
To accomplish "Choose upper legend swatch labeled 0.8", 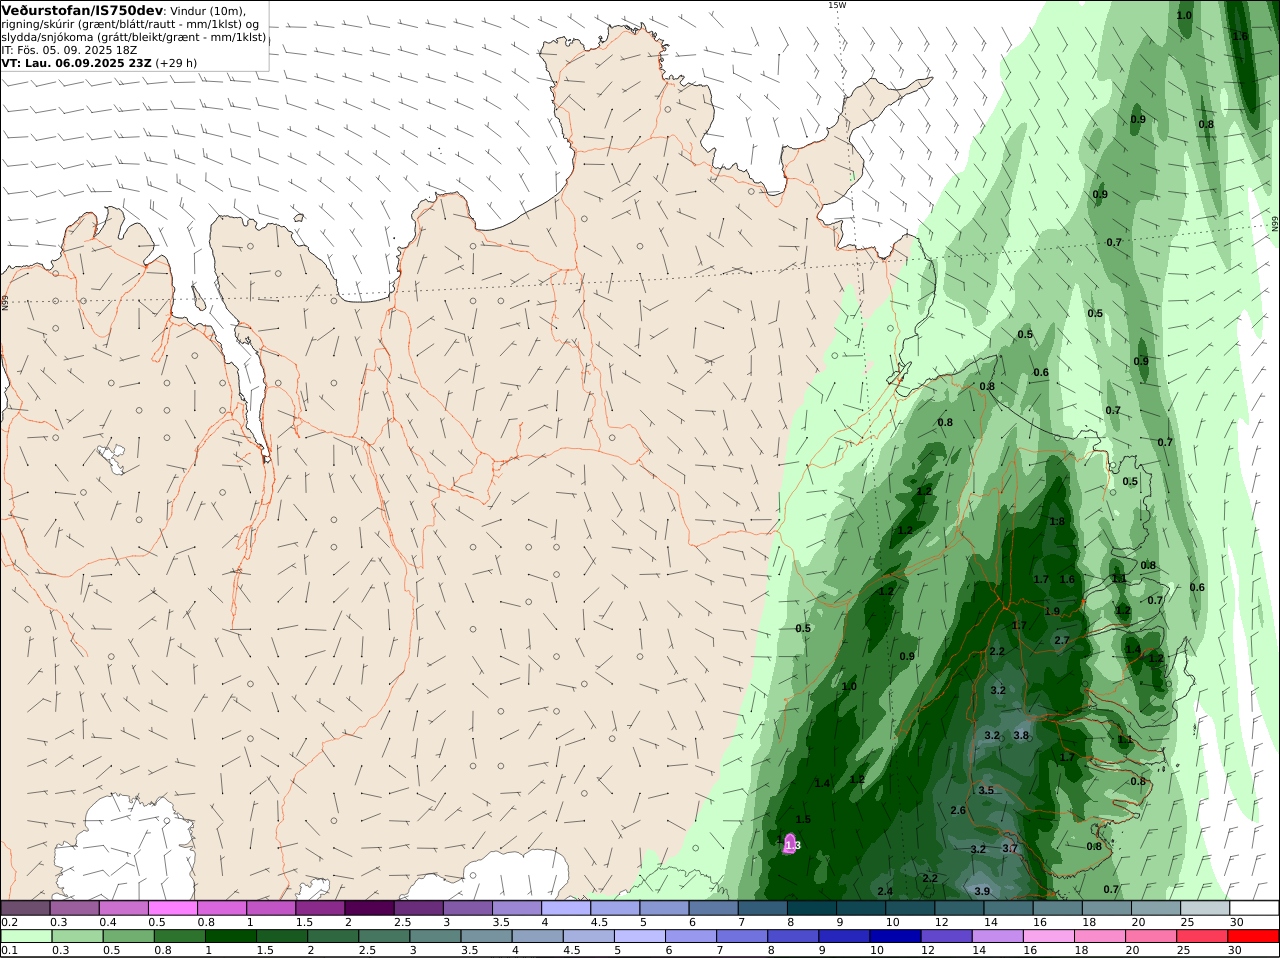I will pos(223,908).
